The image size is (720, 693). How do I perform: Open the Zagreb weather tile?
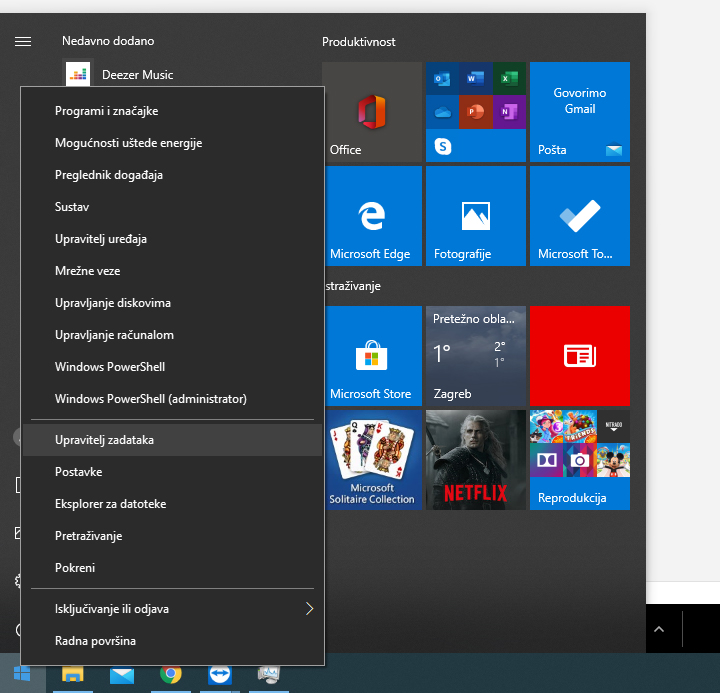coord(475,355)
